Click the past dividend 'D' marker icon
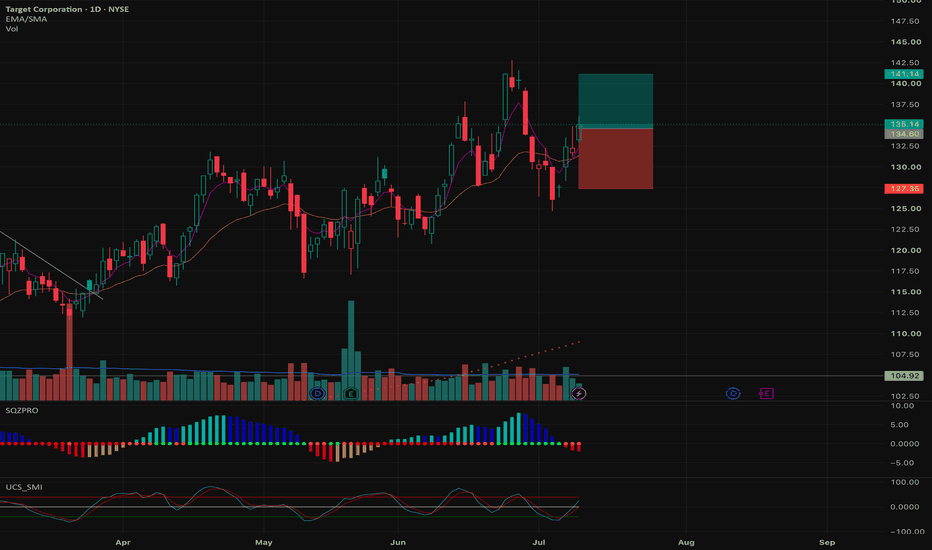 [x=317, y=394]
